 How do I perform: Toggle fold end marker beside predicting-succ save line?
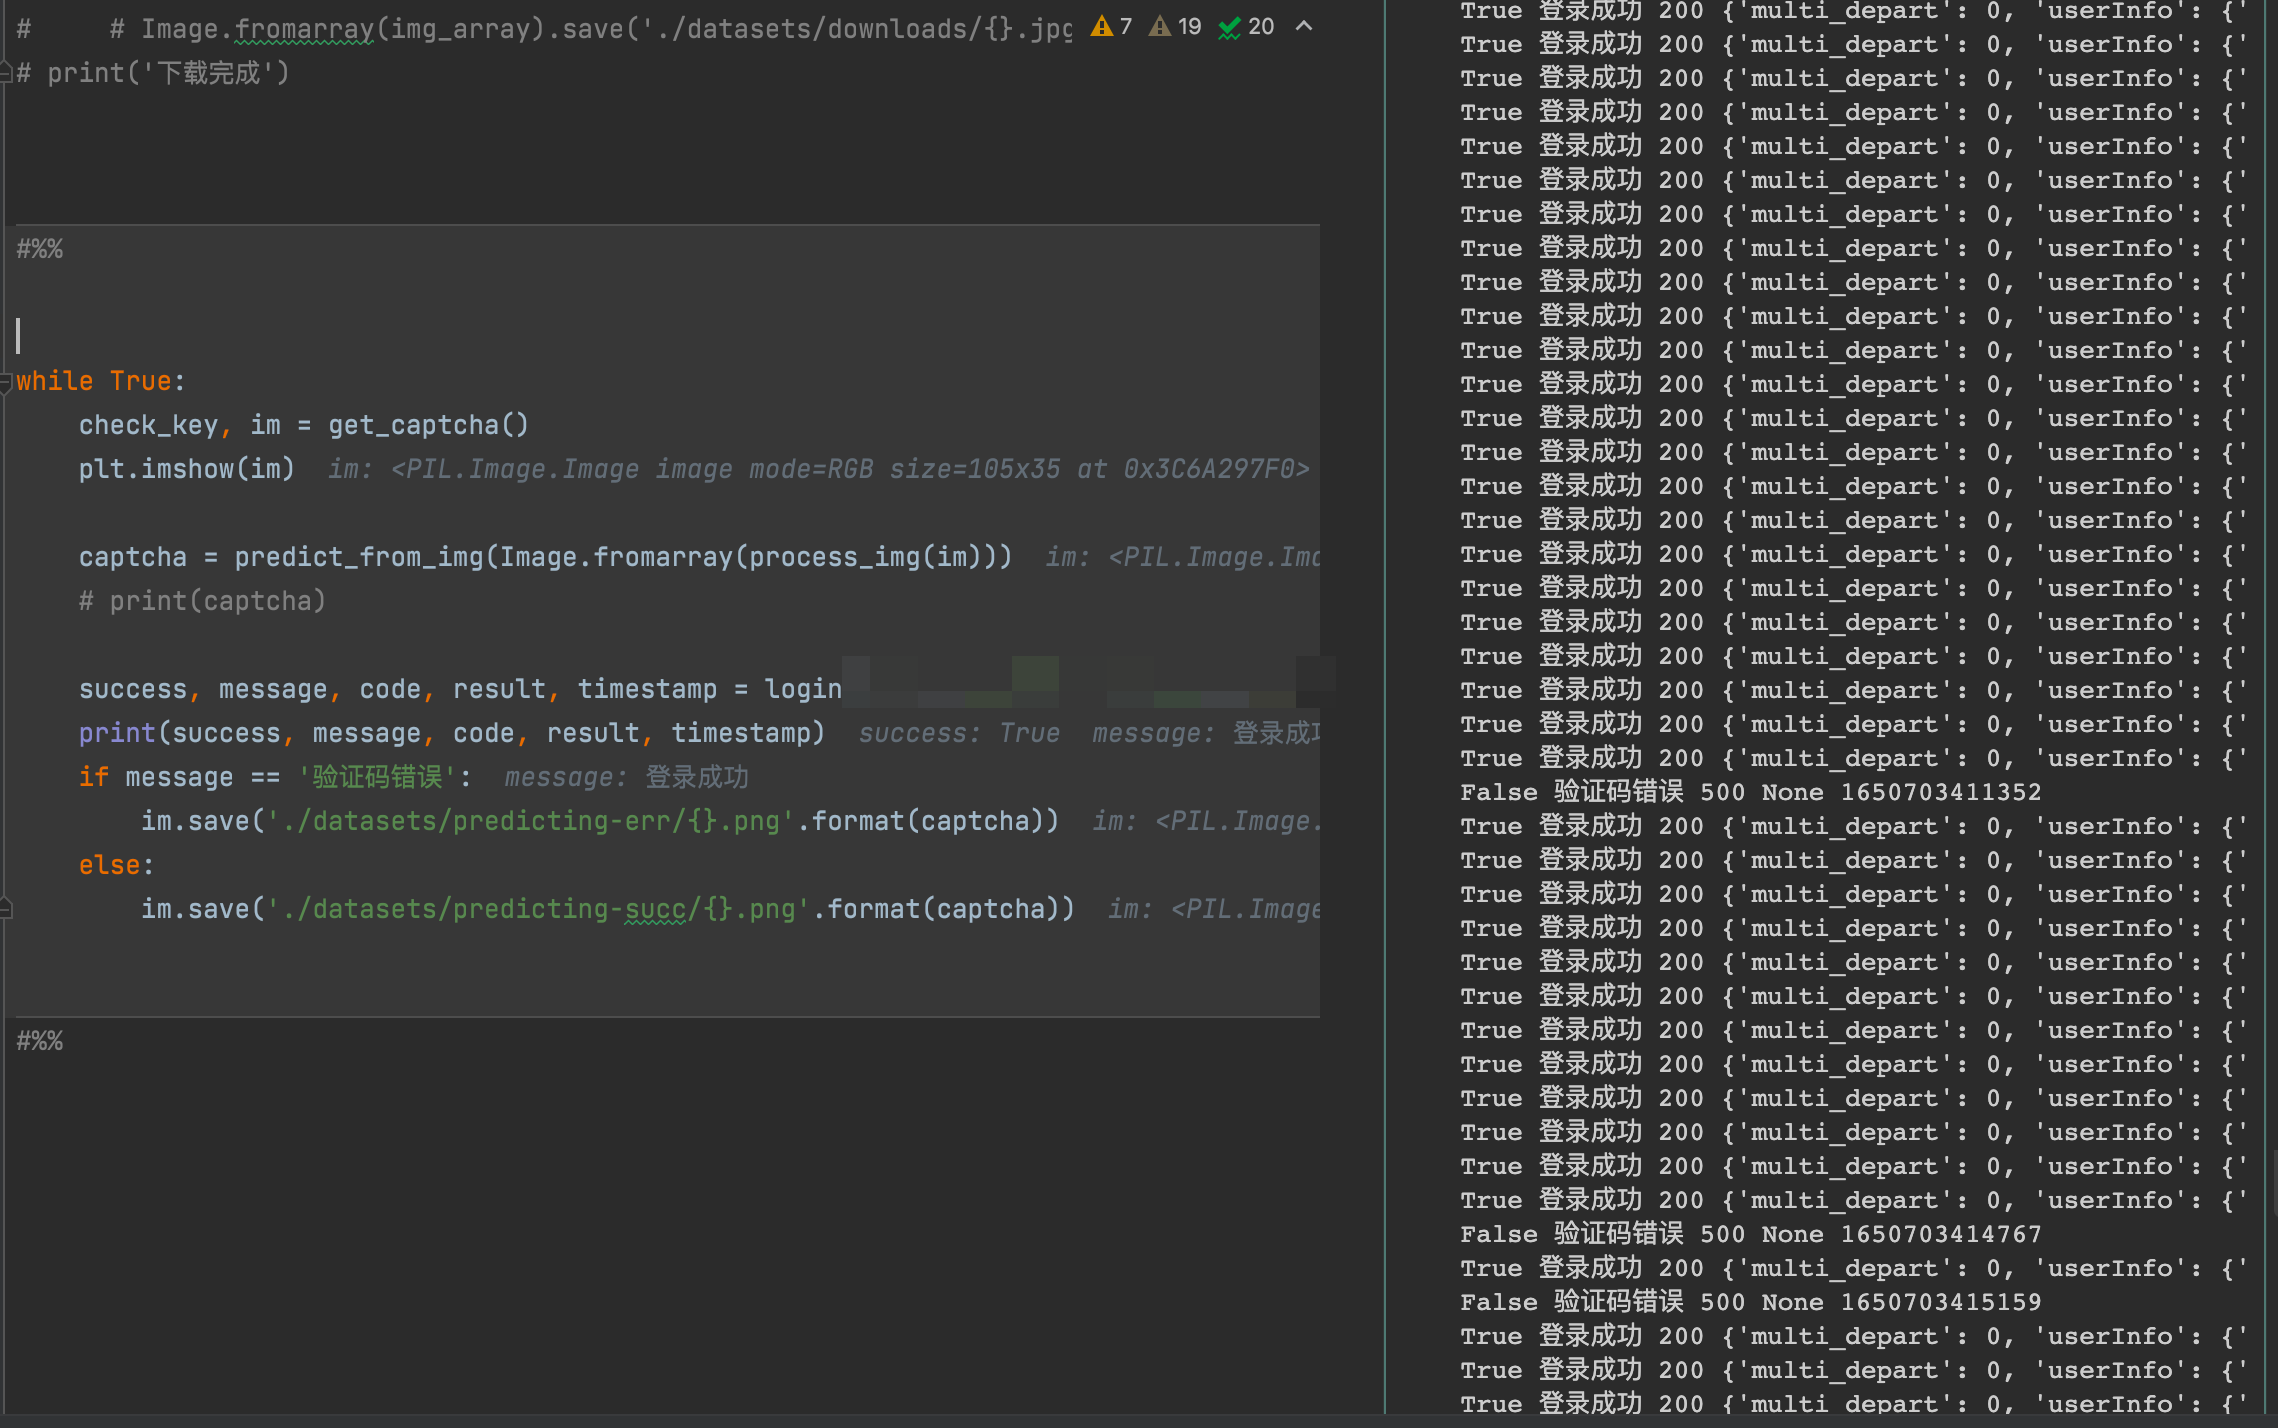coord(6,909)
